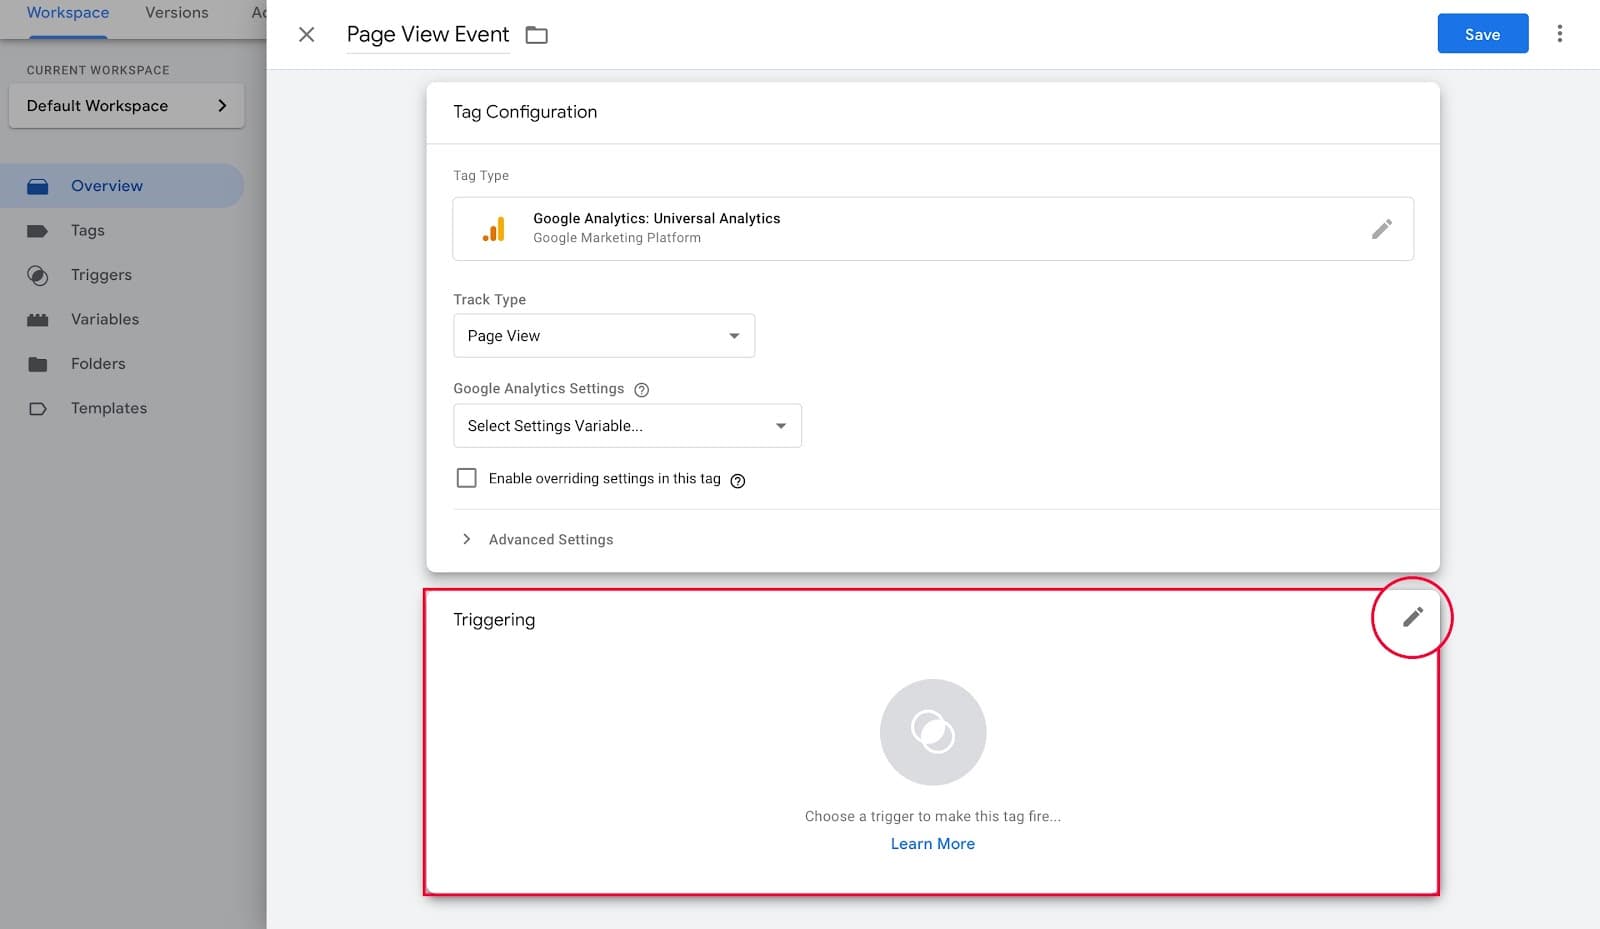Image resolution: width=1600 pixels, height=929 pixels.
Task: Open Select Settings Variable dropdown
Action: [627, 426]
